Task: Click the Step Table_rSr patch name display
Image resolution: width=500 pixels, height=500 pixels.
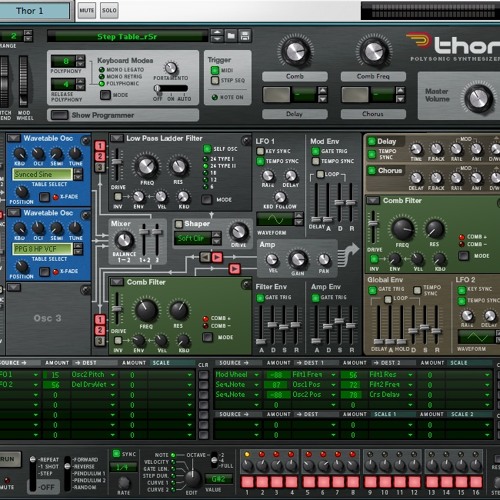Action: click(x=127, y=36)
